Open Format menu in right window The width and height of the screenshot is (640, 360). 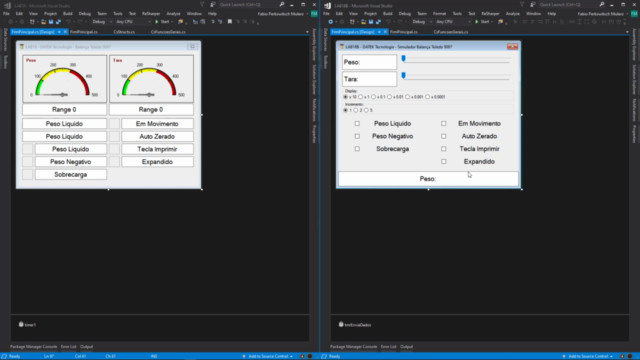[x=439, y=13]
